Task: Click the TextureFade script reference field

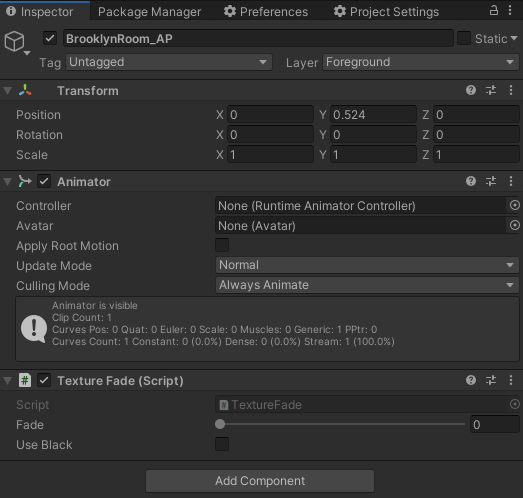Action: point(361,405)
